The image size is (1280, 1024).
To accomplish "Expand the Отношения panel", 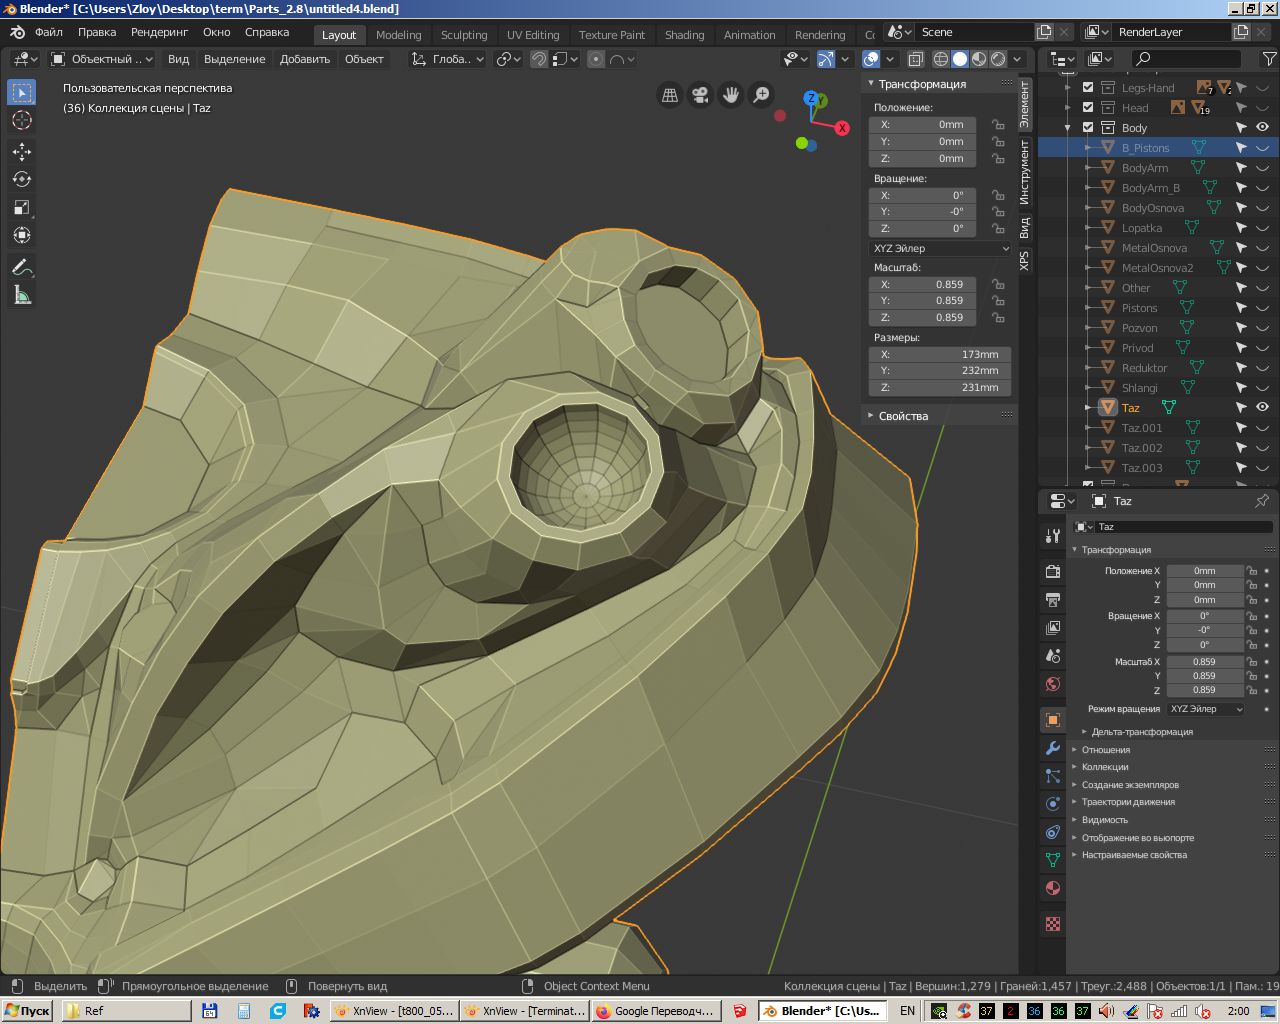I will click(1105, 750).
